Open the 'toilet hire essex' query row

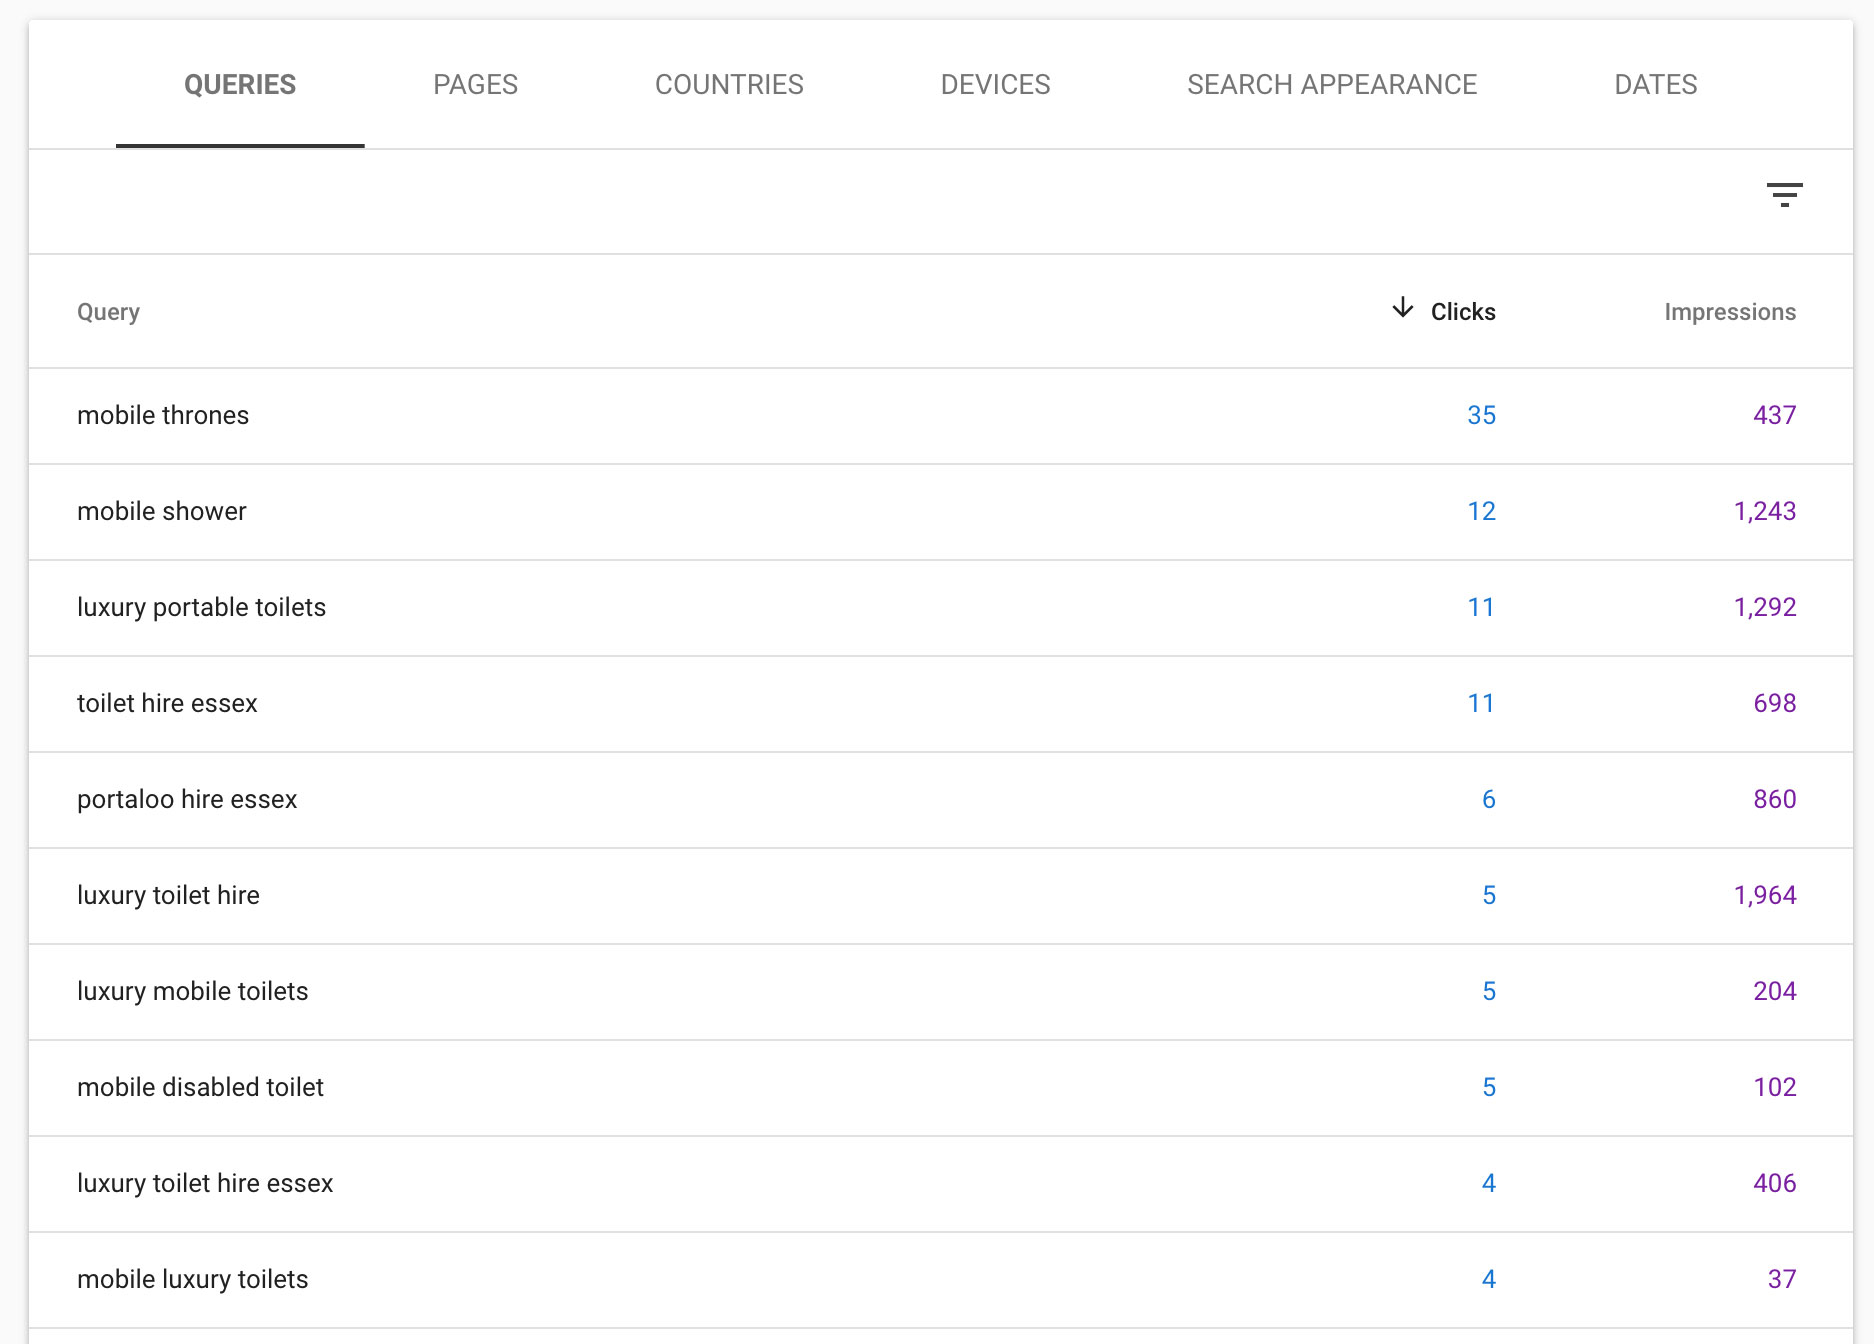click(x=940, y=704)
